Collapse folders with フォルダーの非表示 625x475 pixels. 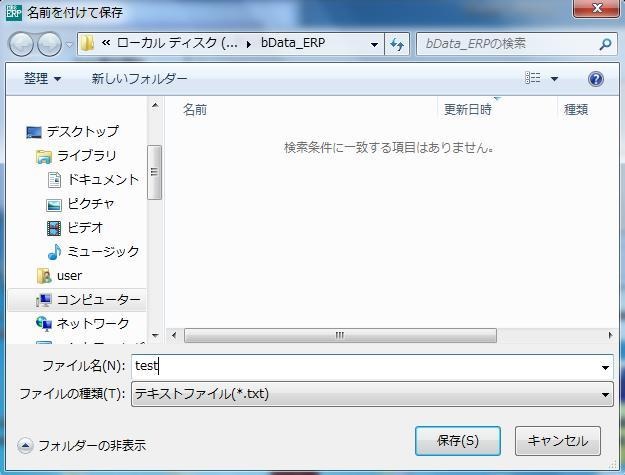pyautogui.click(x=88, y=445)
